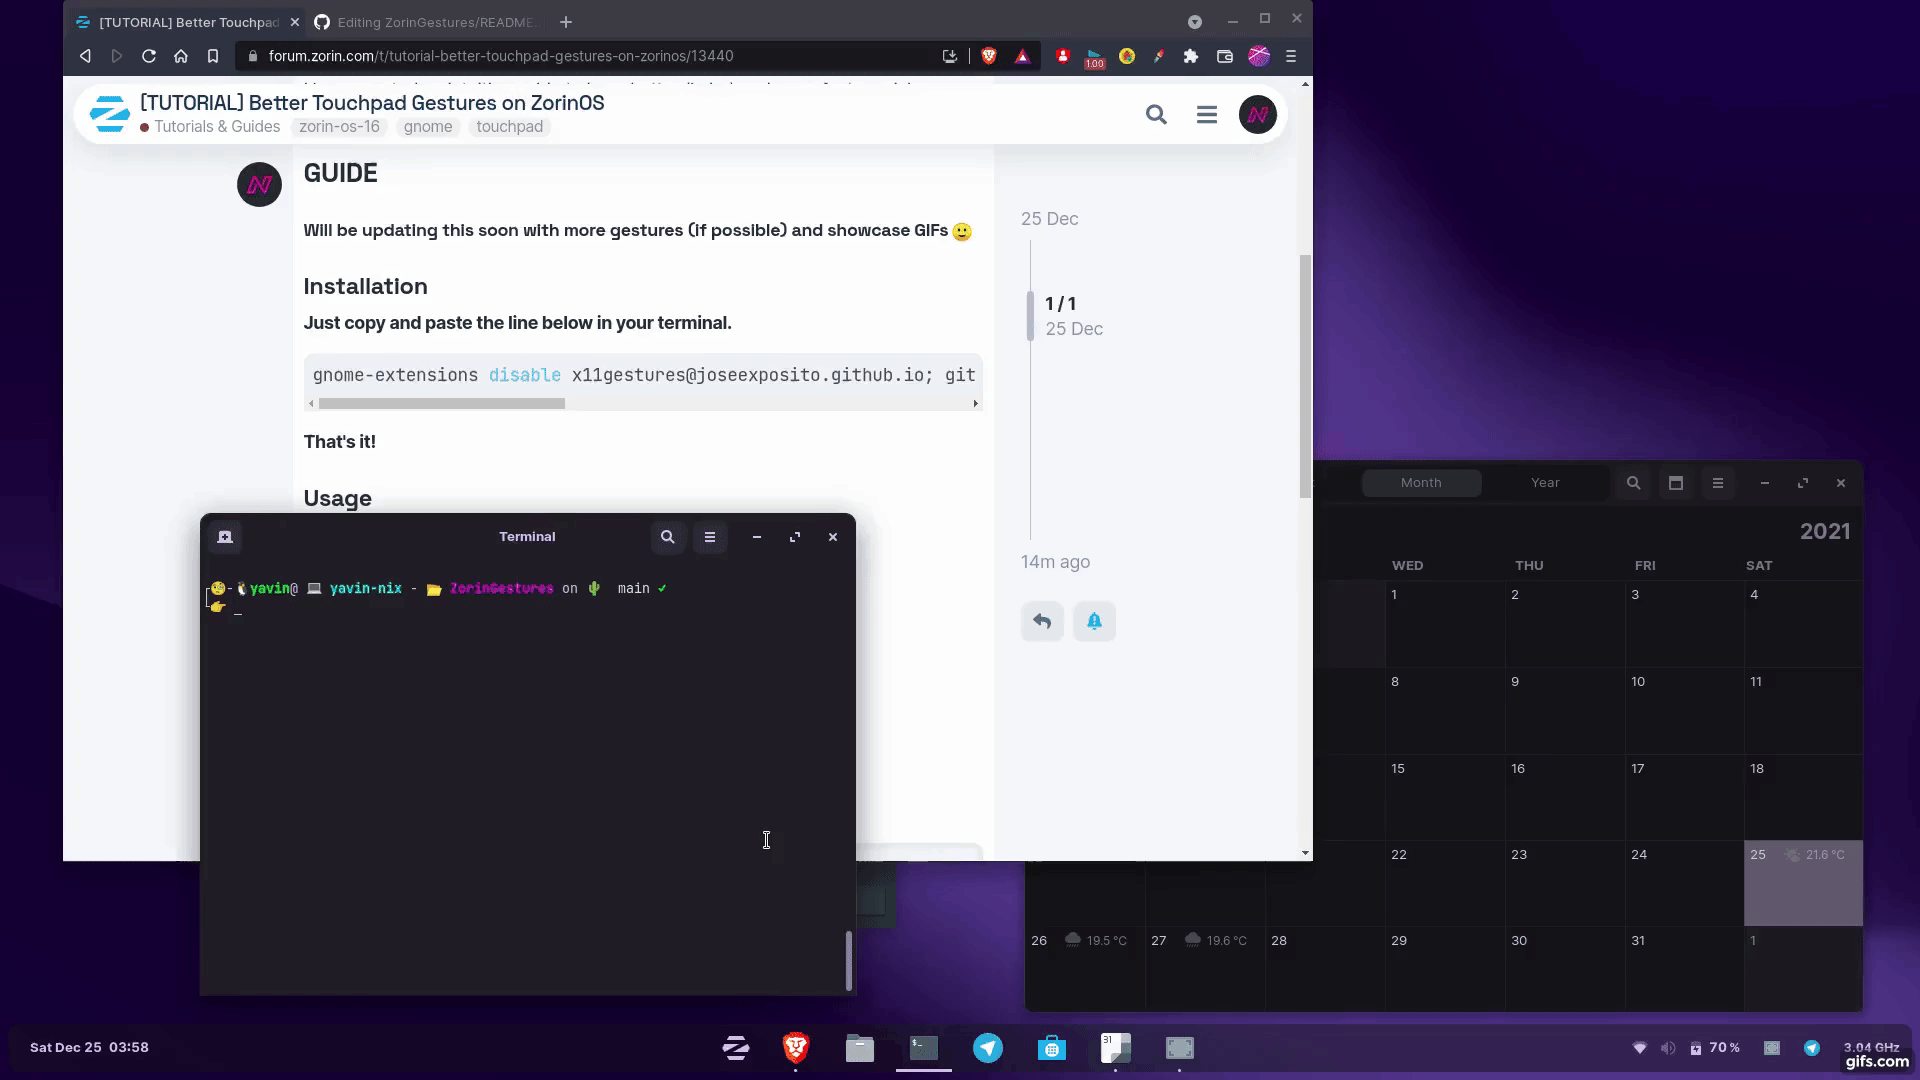Open the Wi-Fi network tray icon
1920x1080 pixels.
pyautogui.click(x=1640, y=1048)
